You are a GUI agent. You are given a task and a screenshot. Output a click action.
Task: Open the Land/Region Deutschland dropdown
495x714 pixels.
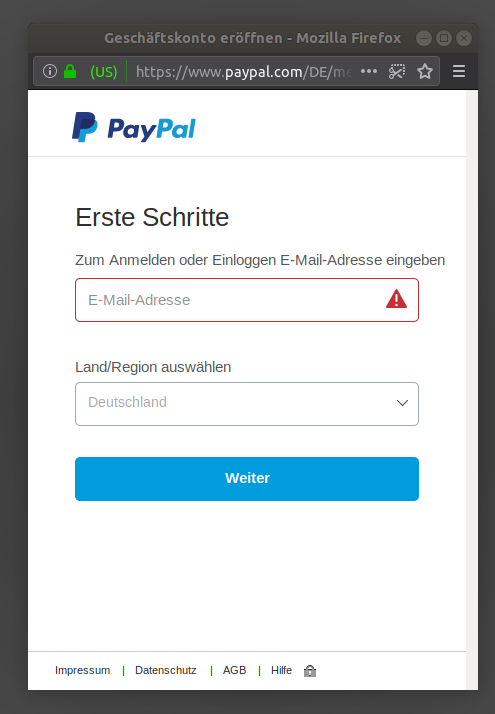(247, 404)
